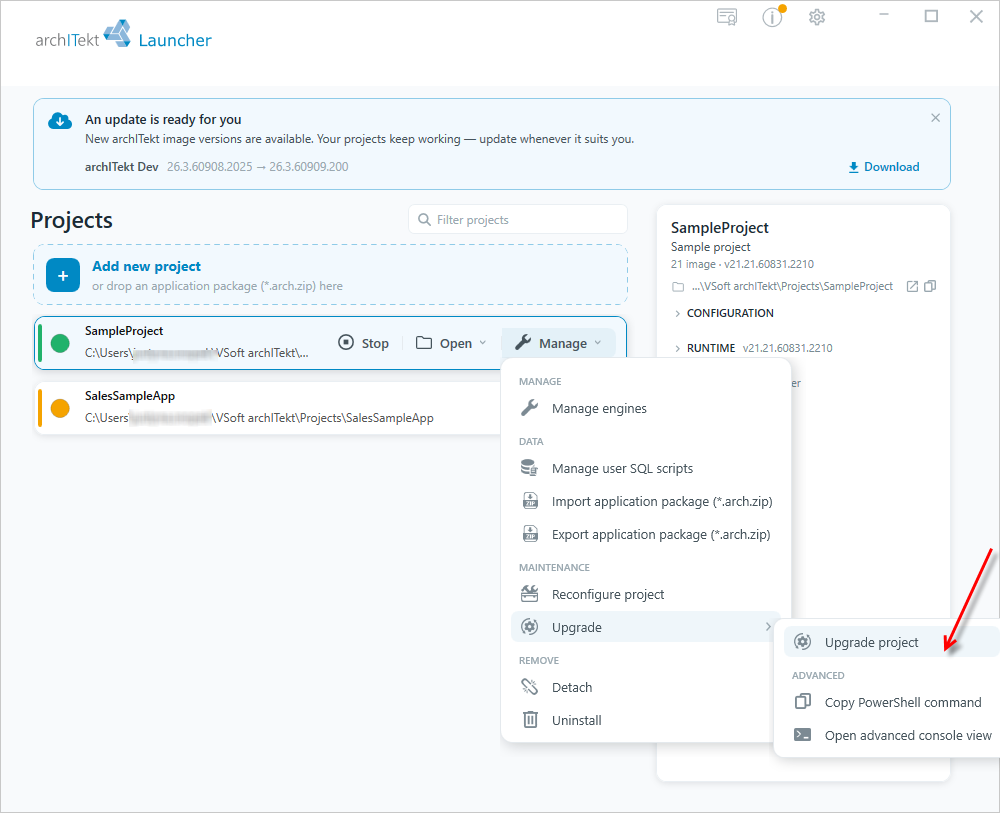This screenshot has height=813, width=1000.
Task: Select the SalesSampleApp project row
Action: [268, 408]
